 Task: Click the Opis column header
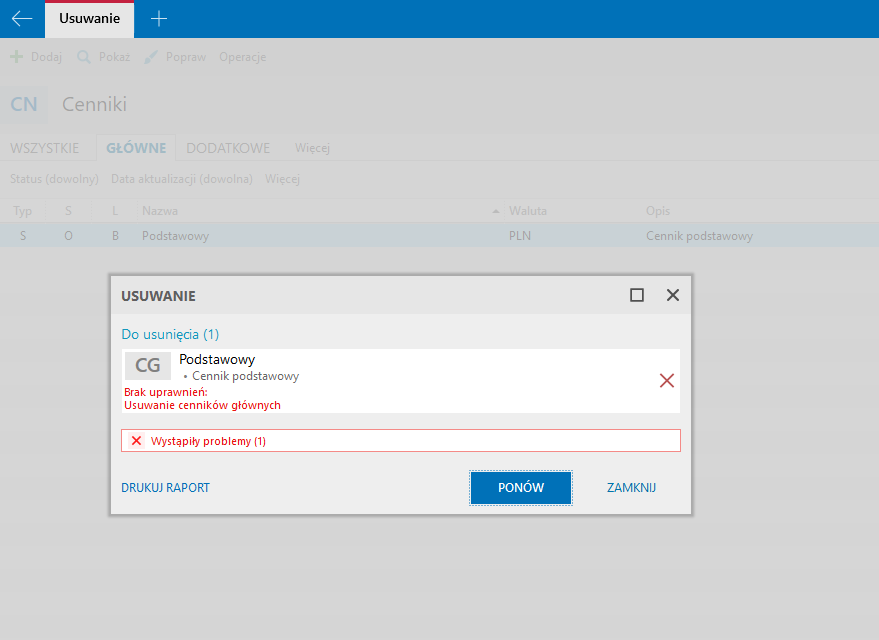(x=658, y=211)
